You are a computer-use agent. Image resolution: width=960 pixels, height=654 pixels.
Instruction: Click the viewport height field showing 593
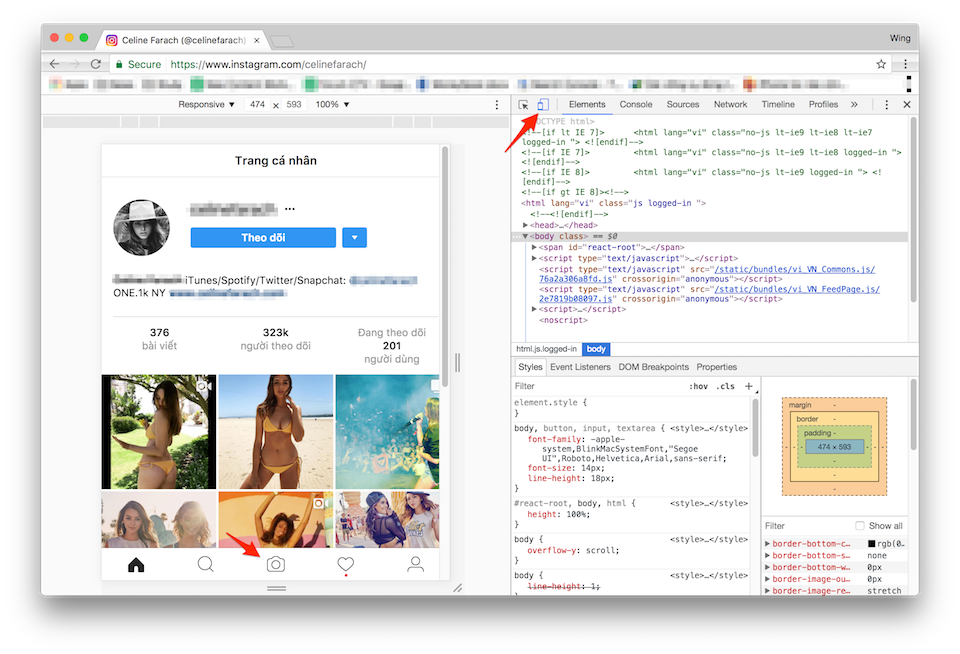coord(294,105)
